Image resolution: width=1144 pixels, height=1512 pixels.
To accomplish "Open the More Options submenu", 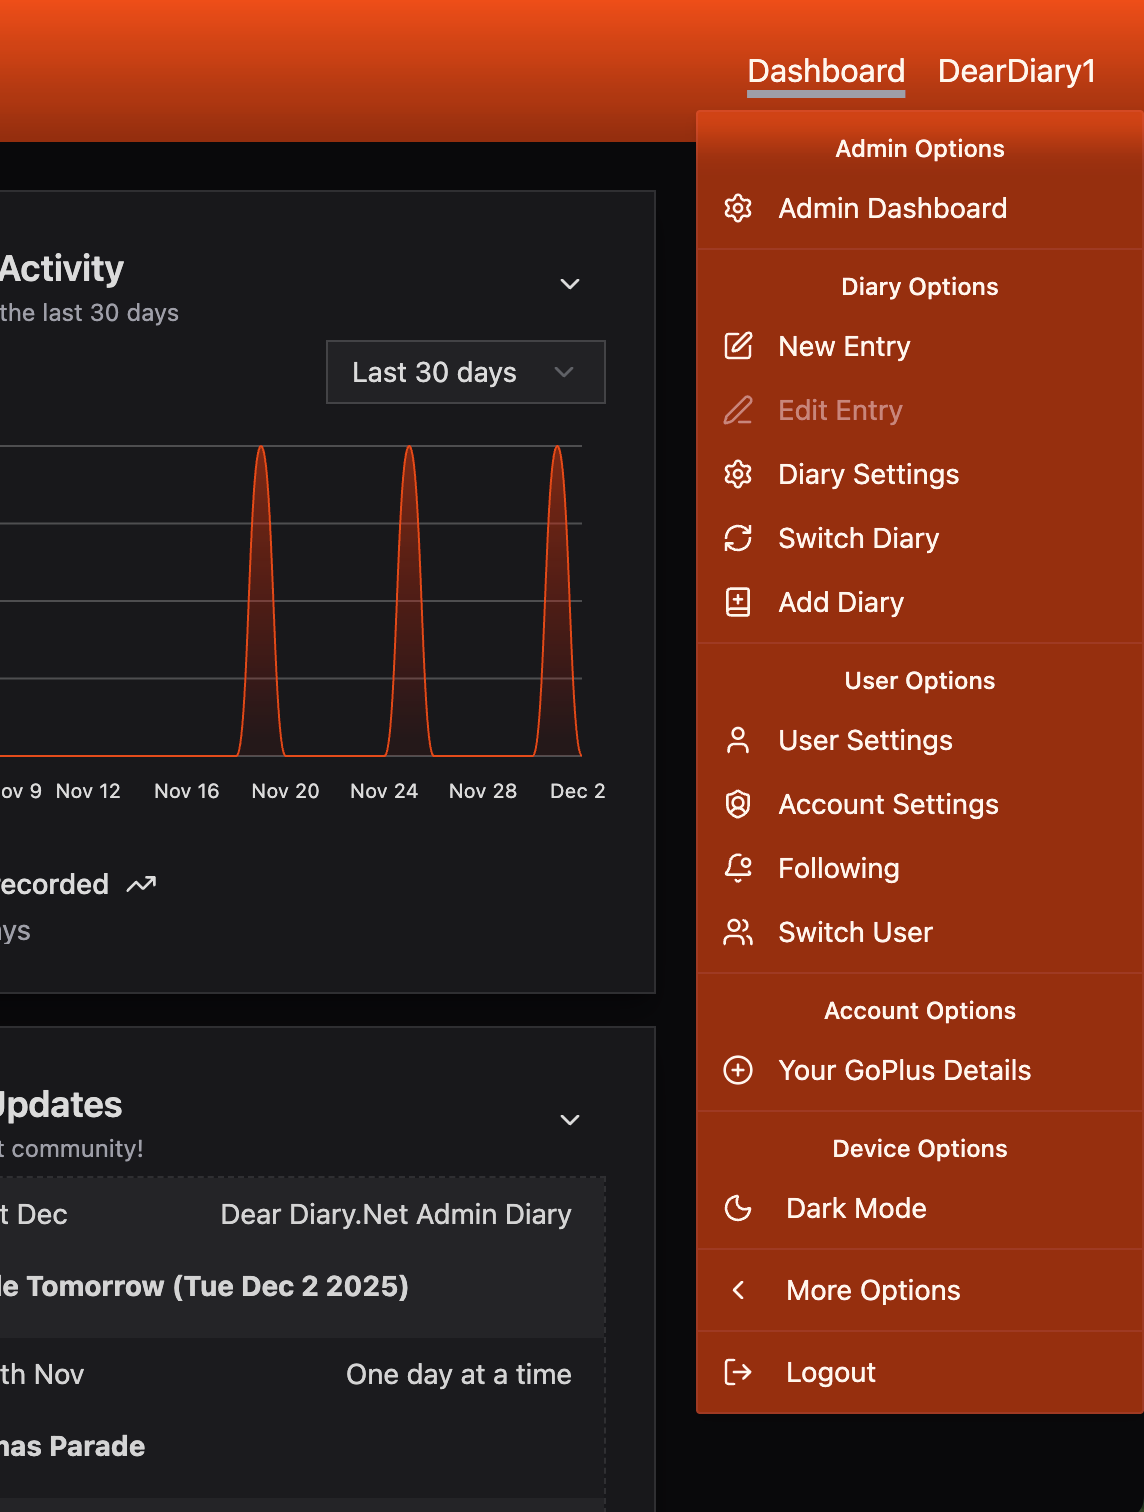I will pyautogui.click(x=920, y=1290).
